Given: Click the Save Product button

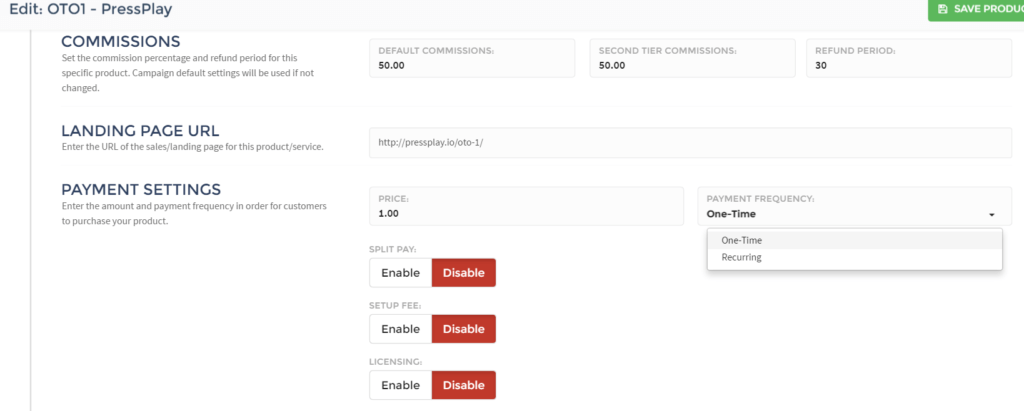Looking at the screenshot, I should click(976, 9).
